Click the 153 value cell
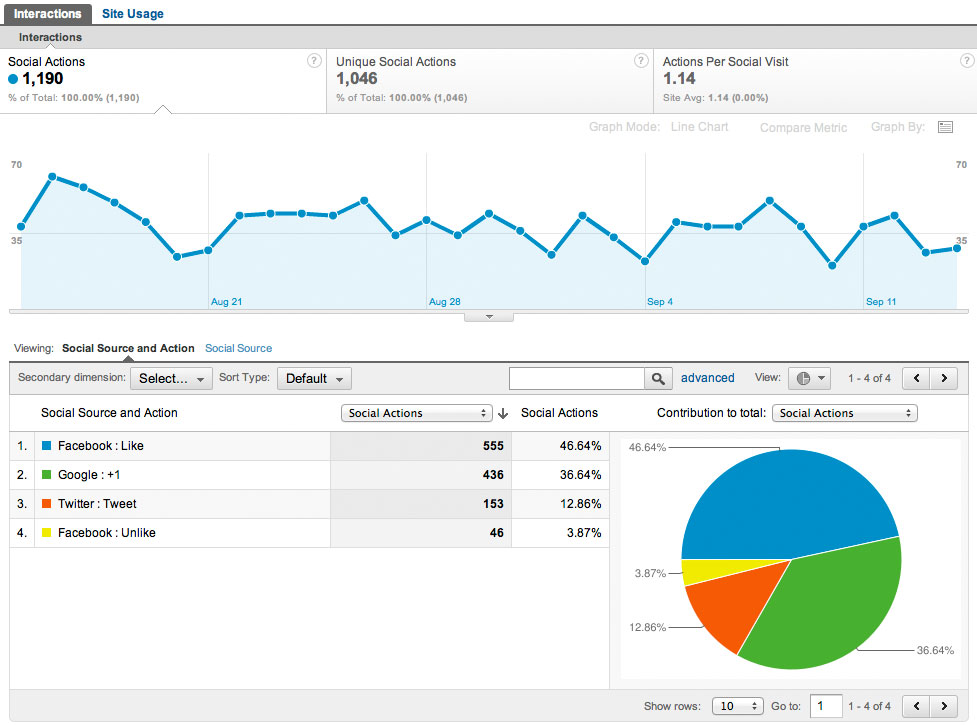Screen dimensions: 977x725 (421, 504)
